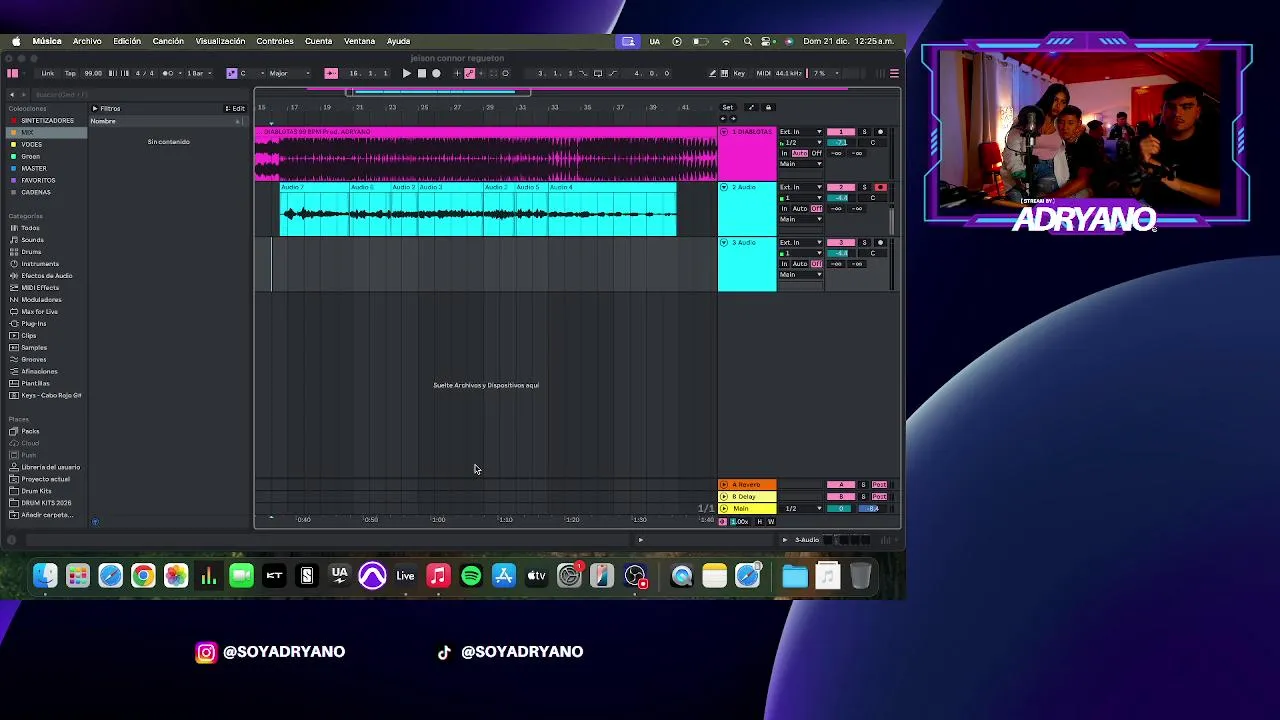Fold the 1 DIABLOTAS track
Screen dimensions: 1280x720
(x=724, y=132)
